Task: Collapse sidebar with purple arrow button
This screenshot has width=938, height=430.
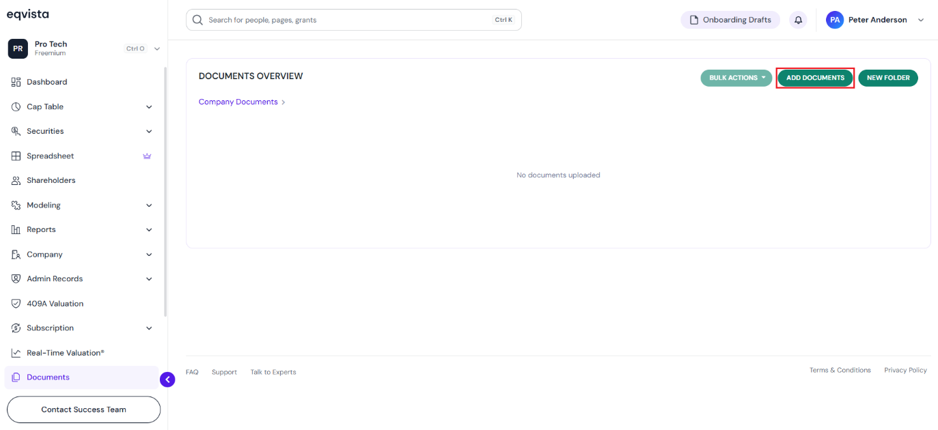Action: (168, 379)
